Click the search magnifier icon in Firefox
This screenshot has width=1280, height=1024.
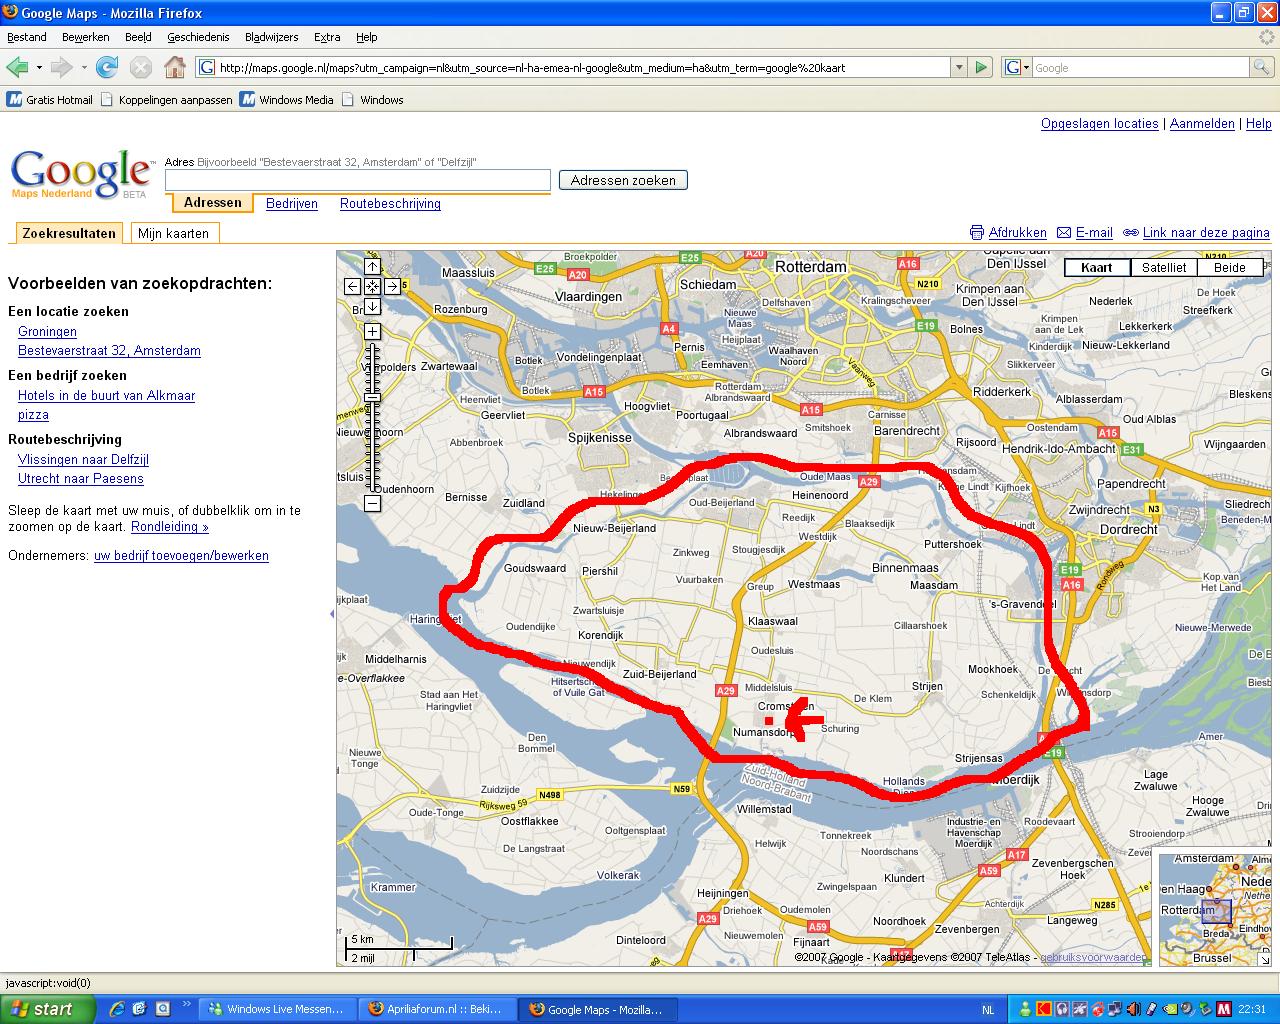point(1263,67)
